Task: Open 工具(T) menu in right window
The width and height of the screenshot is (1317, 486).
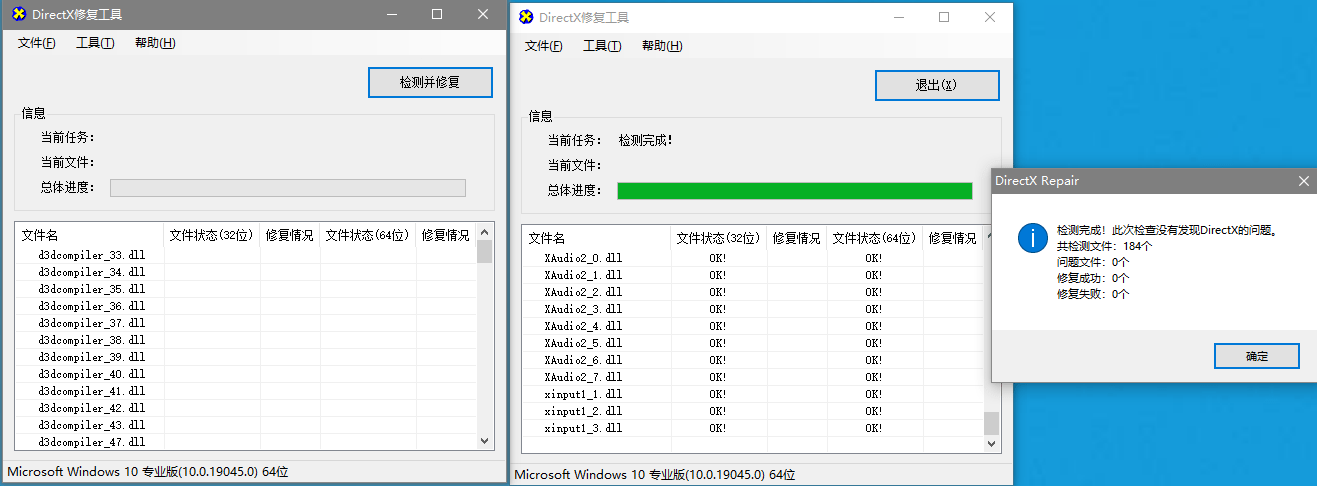Action: click(x=602, y=46)
